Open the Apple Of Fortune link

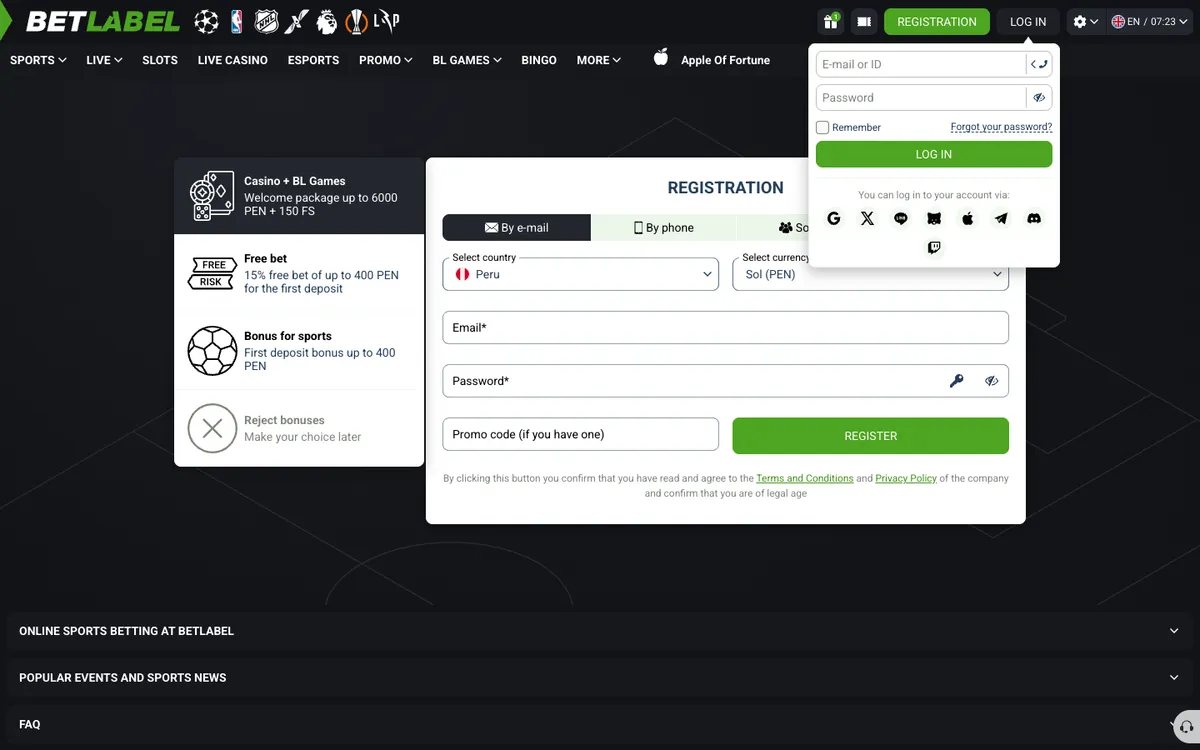click(x=725, y=60)
